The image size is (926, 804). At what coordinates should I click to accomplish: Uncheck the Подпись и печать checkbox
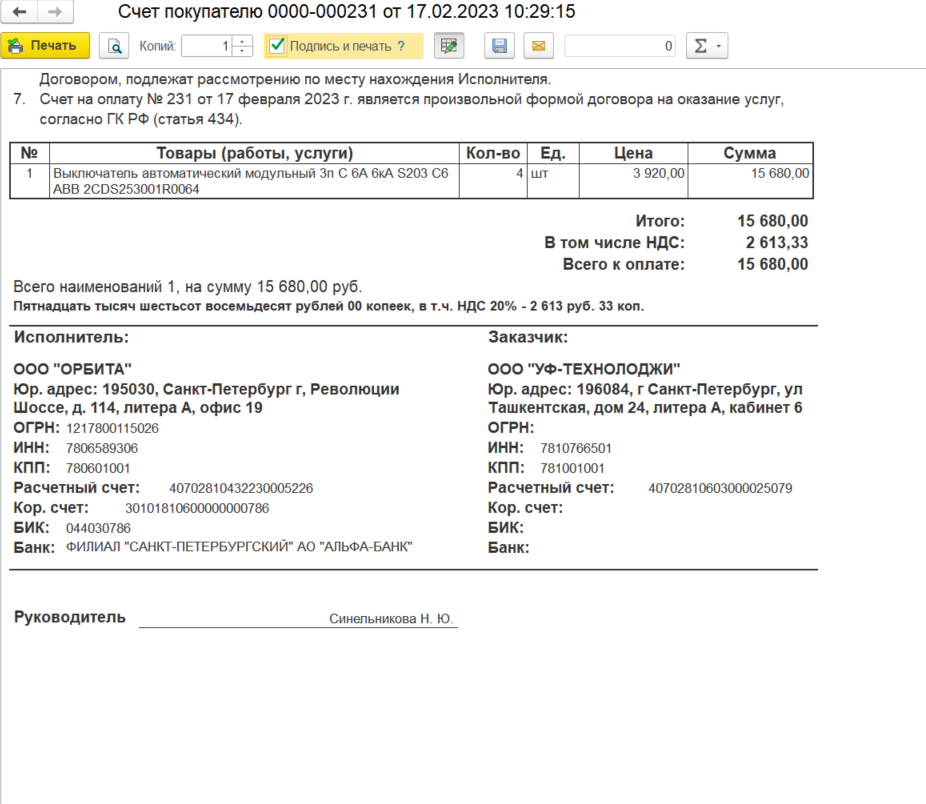click(278, 46)
